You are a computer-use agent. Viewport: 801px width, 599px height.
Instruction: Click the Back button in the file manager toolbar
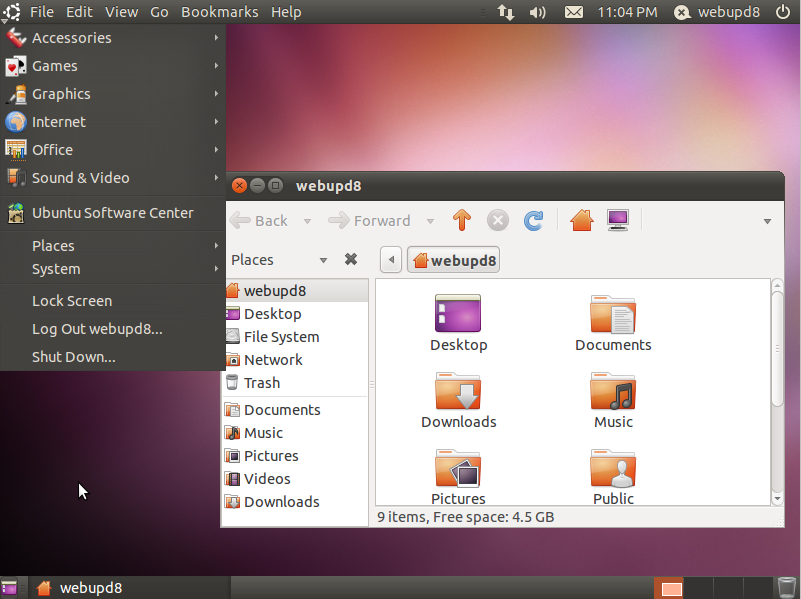[260, 221]
